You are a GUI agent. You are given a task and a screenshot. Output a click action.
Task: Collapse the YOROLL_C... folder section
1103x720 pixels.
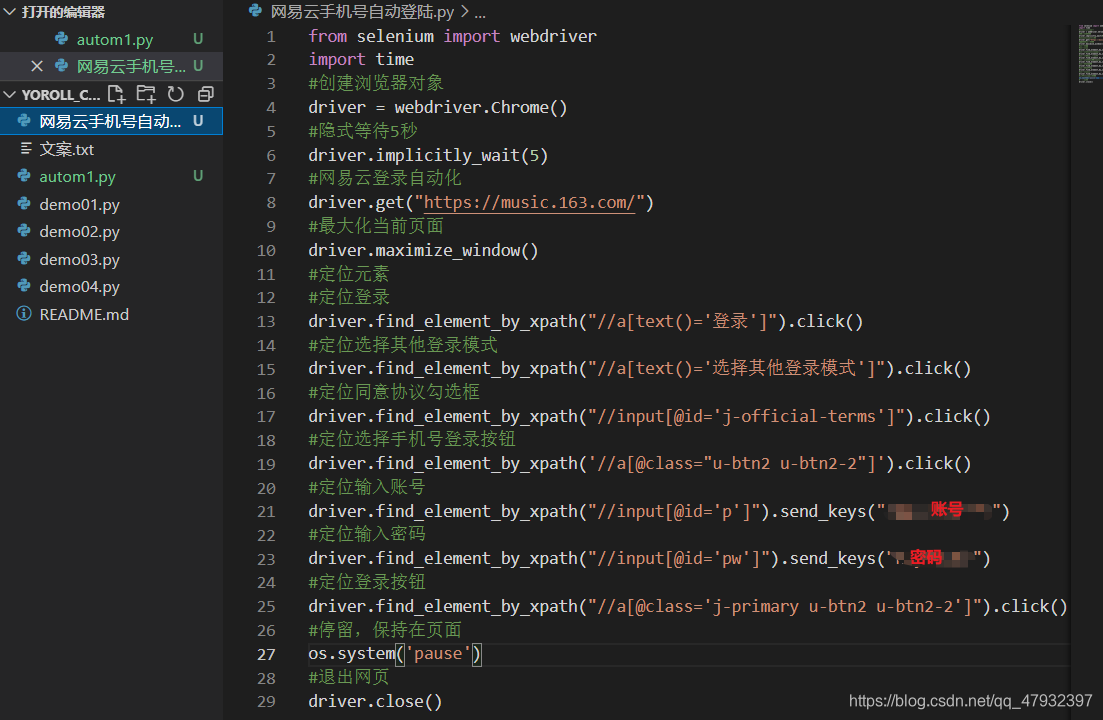click(x=9, y=94)
